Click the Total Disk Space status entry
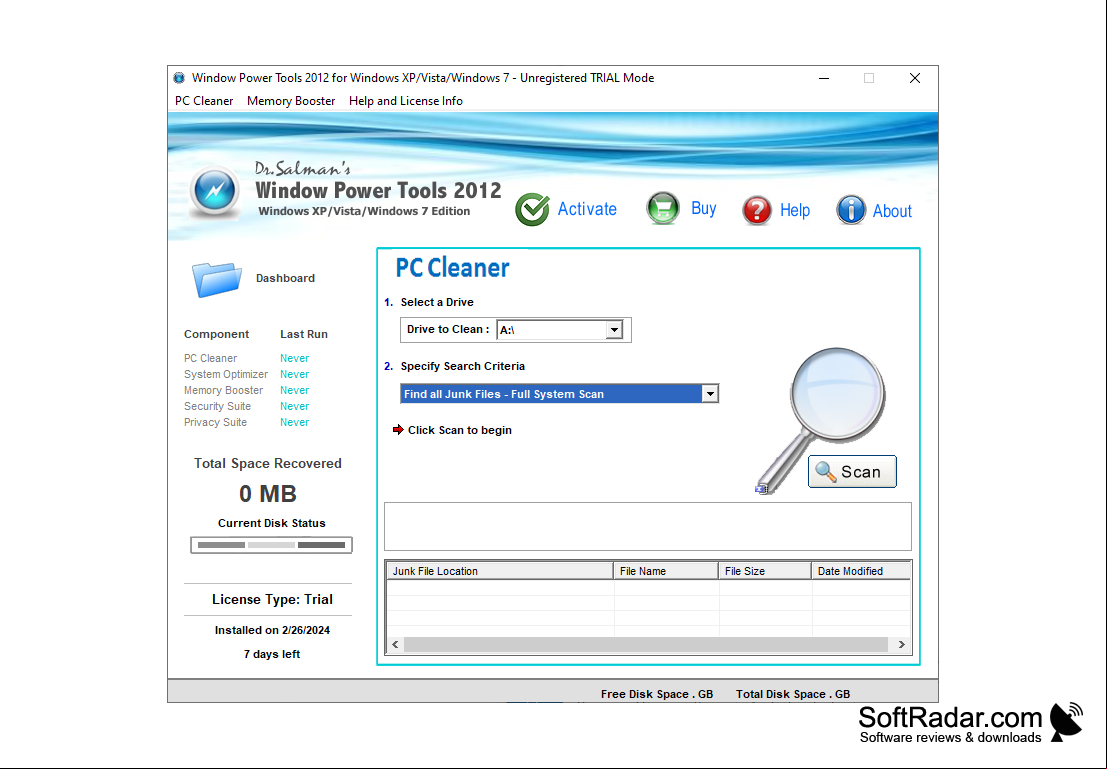The image size is (1107, 769). (x=793, y=694)
